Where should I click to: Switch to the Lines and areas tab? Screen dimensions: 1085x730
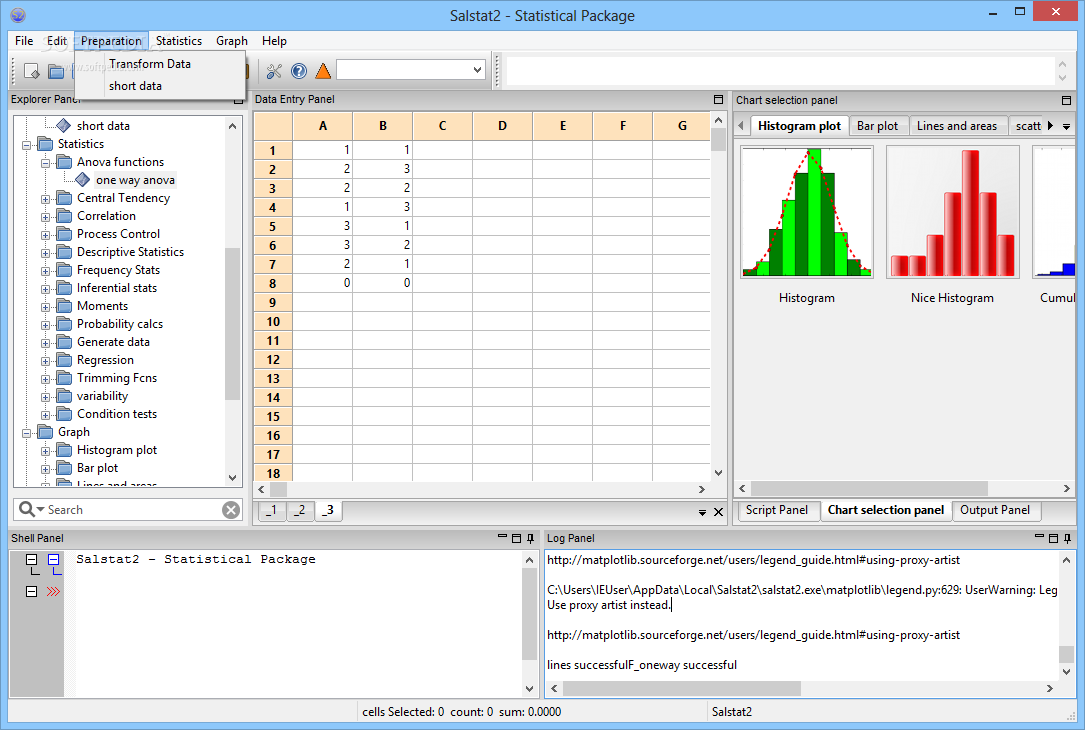point(957,126)
